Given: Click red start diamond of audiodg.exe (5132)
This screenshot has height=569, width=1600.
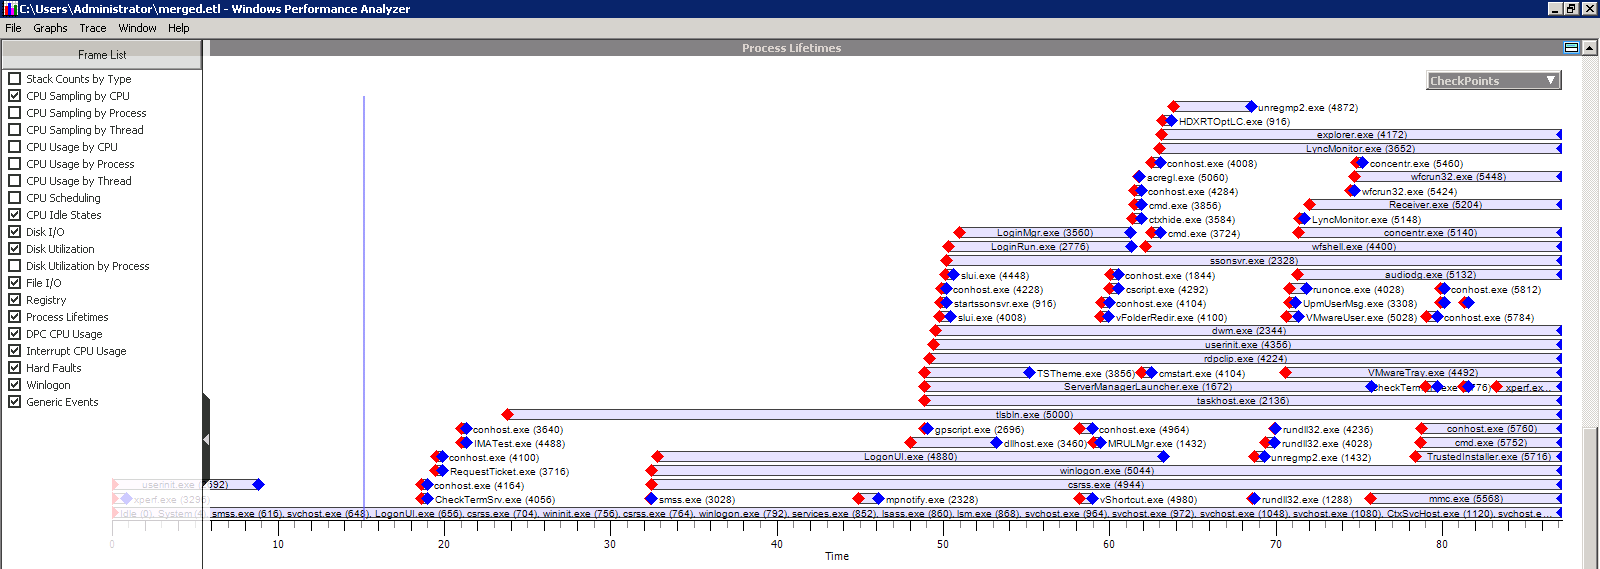Looking at the screenshot, I should [x=1297, y=274].
